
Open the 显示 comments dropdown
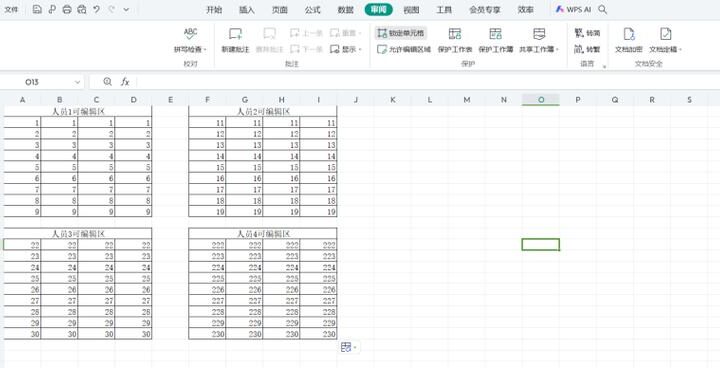(x=346, y=49)
